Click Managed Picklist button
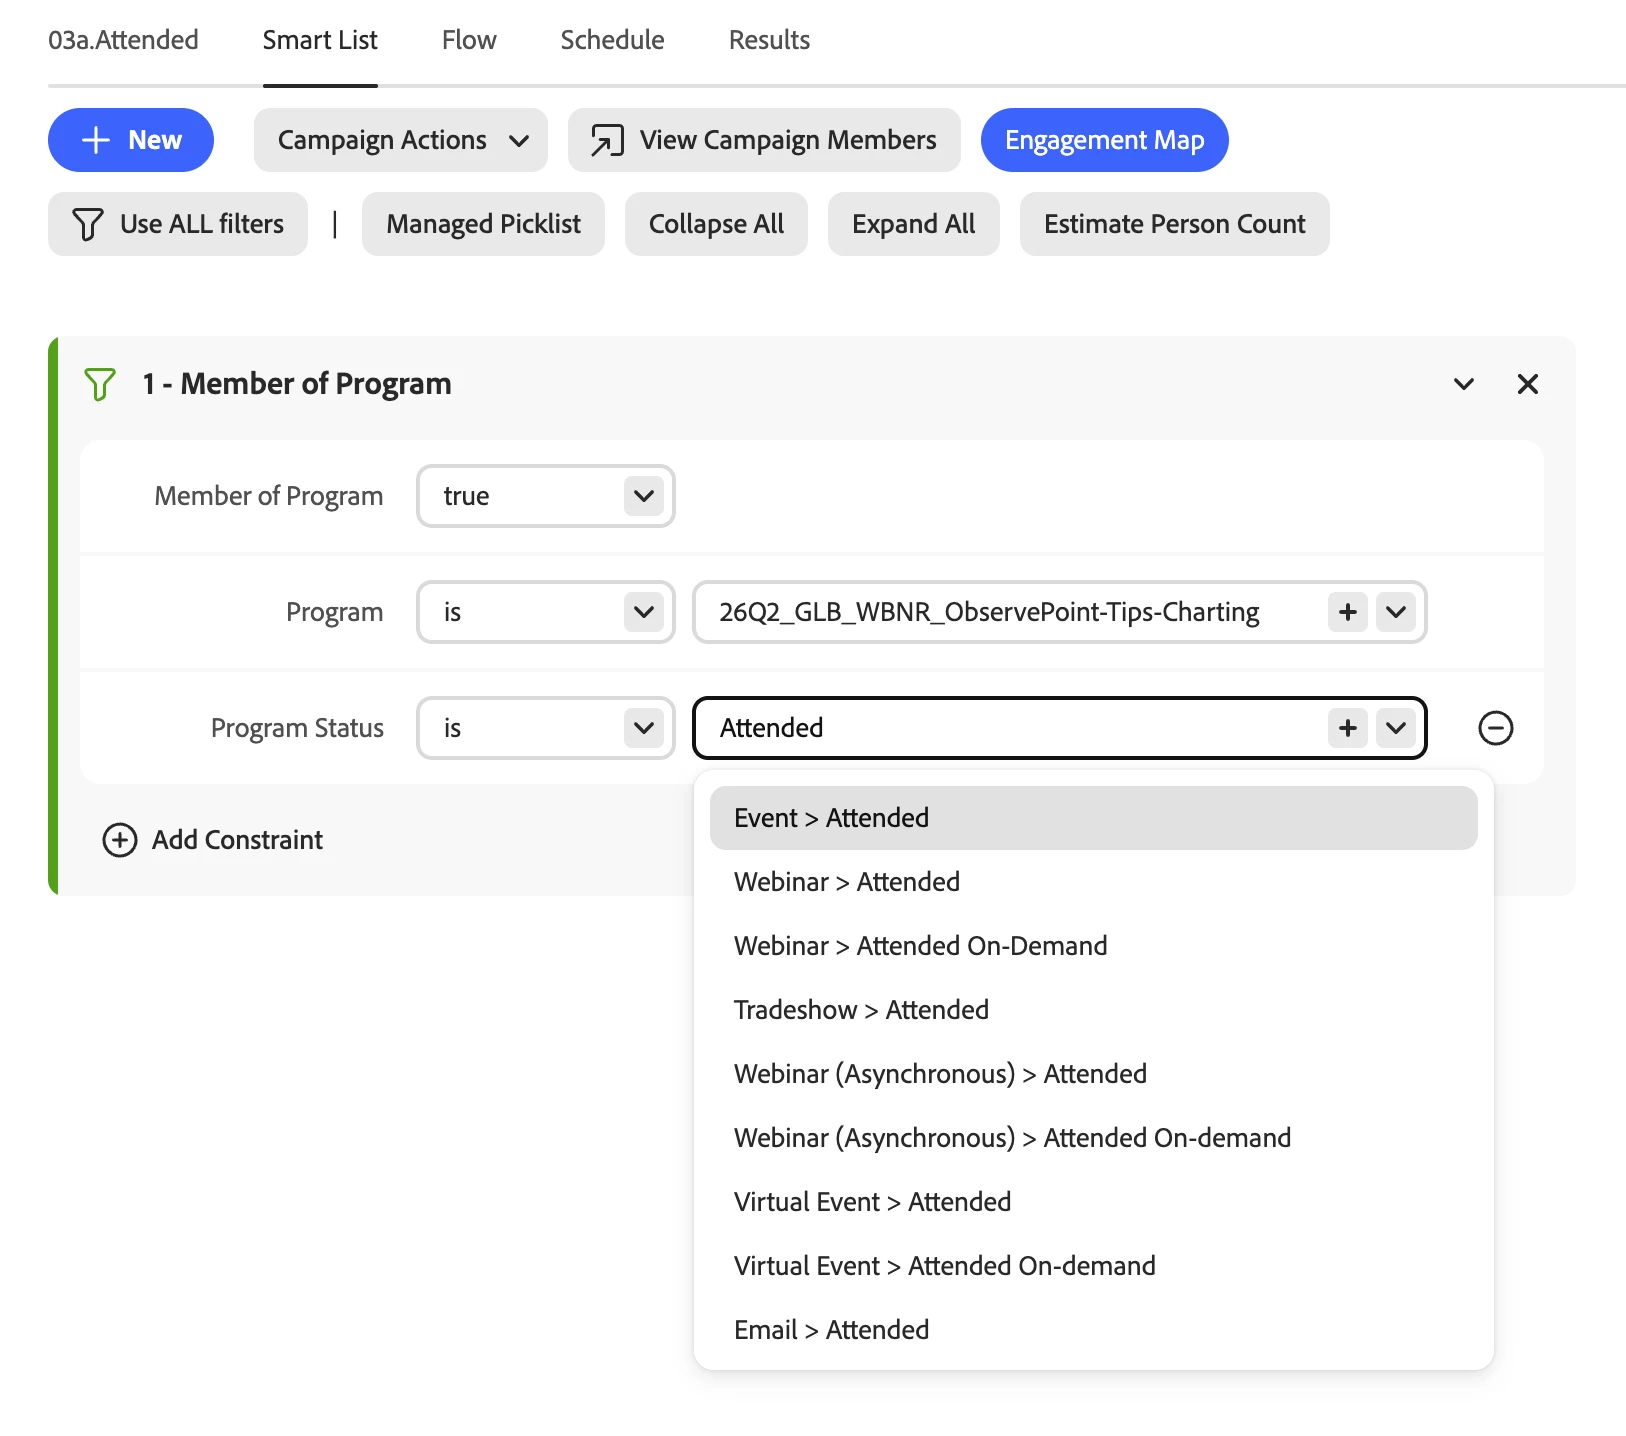1626x1436 pixels. [x=483, y=224]
